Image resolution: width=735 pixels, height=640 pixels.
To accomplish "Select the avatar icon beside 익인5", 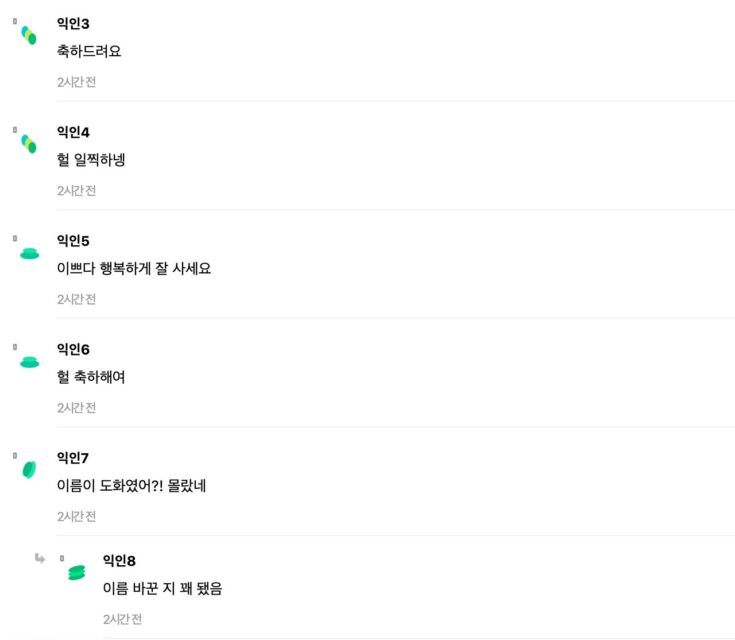I will pos(30,253).
